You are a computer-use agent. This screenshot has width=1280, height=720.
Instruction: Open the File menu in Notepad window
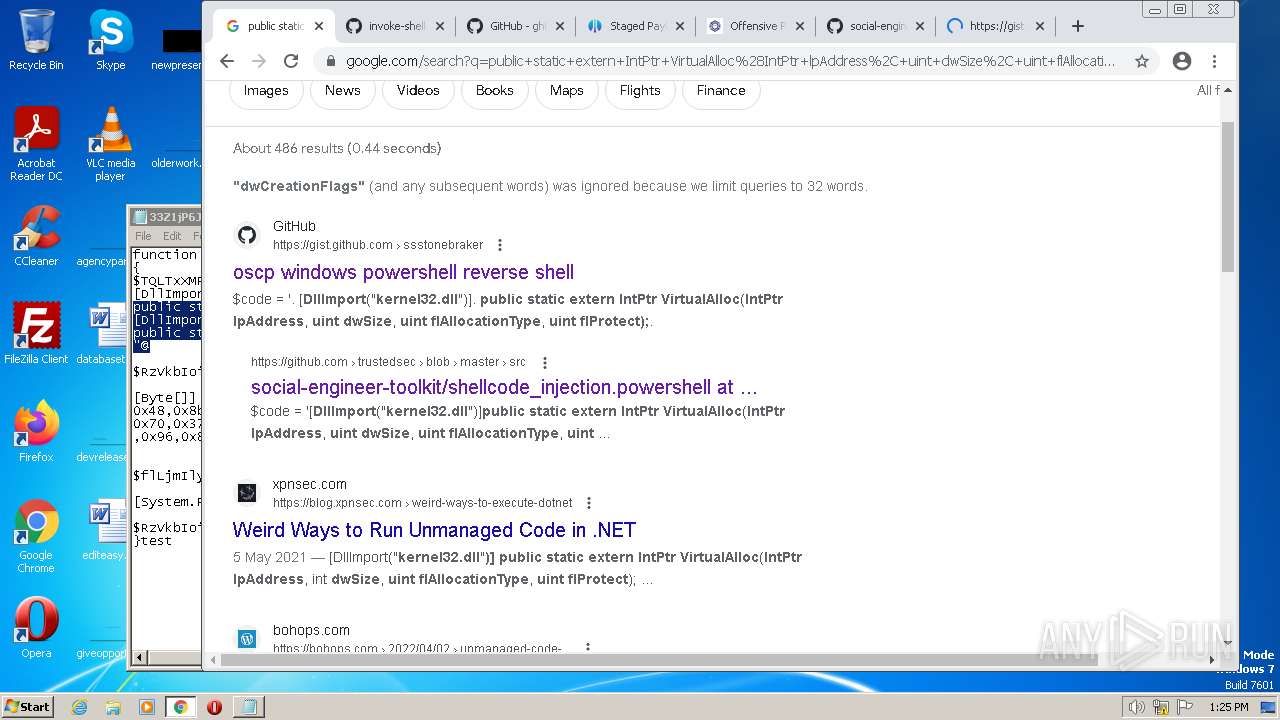point(143,236)
